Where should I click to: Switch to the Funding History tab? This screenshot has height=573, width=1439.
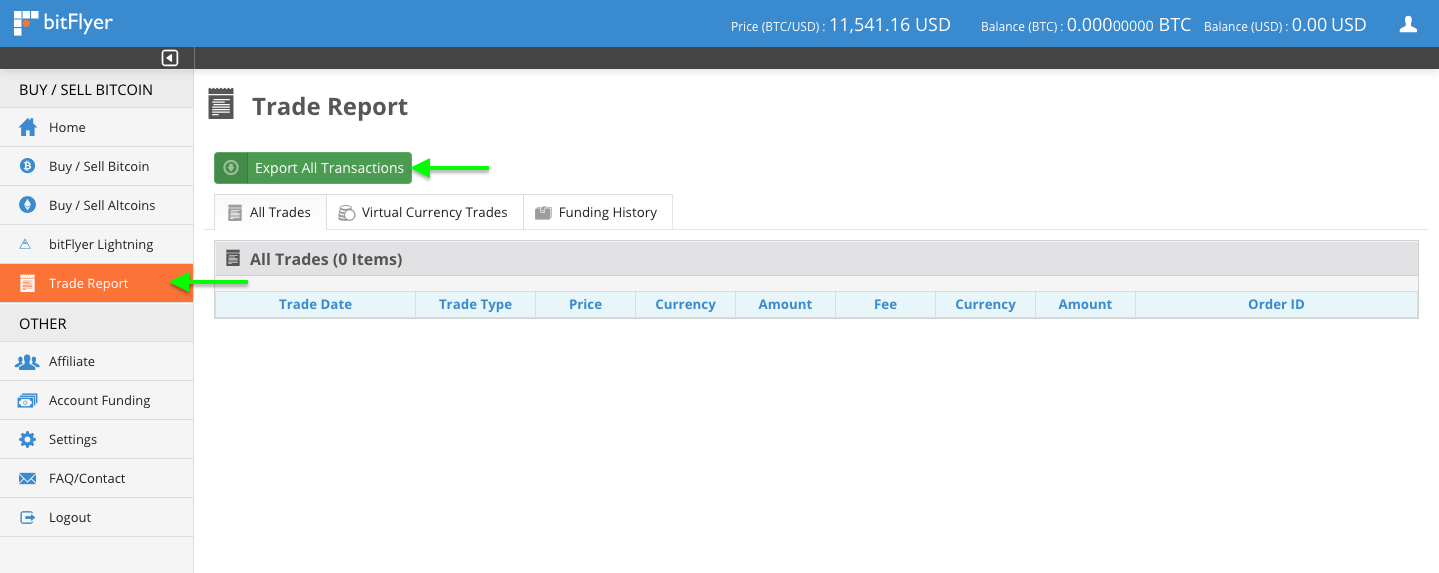(598, 212)
